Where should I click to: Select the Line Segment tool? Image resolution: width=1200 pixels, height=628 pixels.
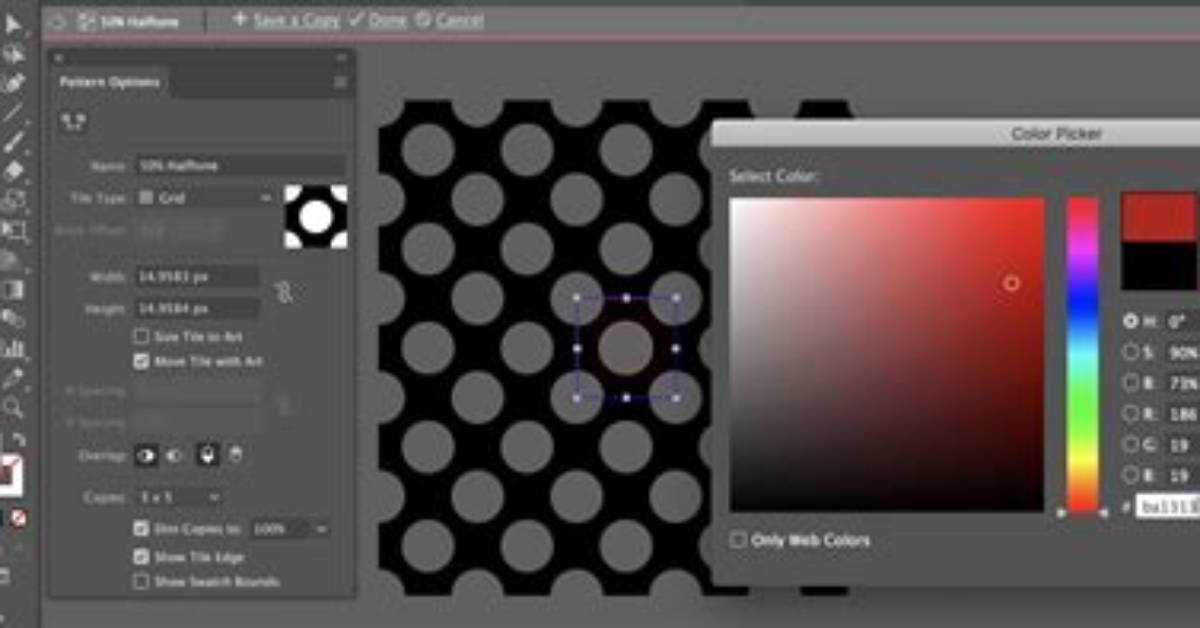click(13, 112)
